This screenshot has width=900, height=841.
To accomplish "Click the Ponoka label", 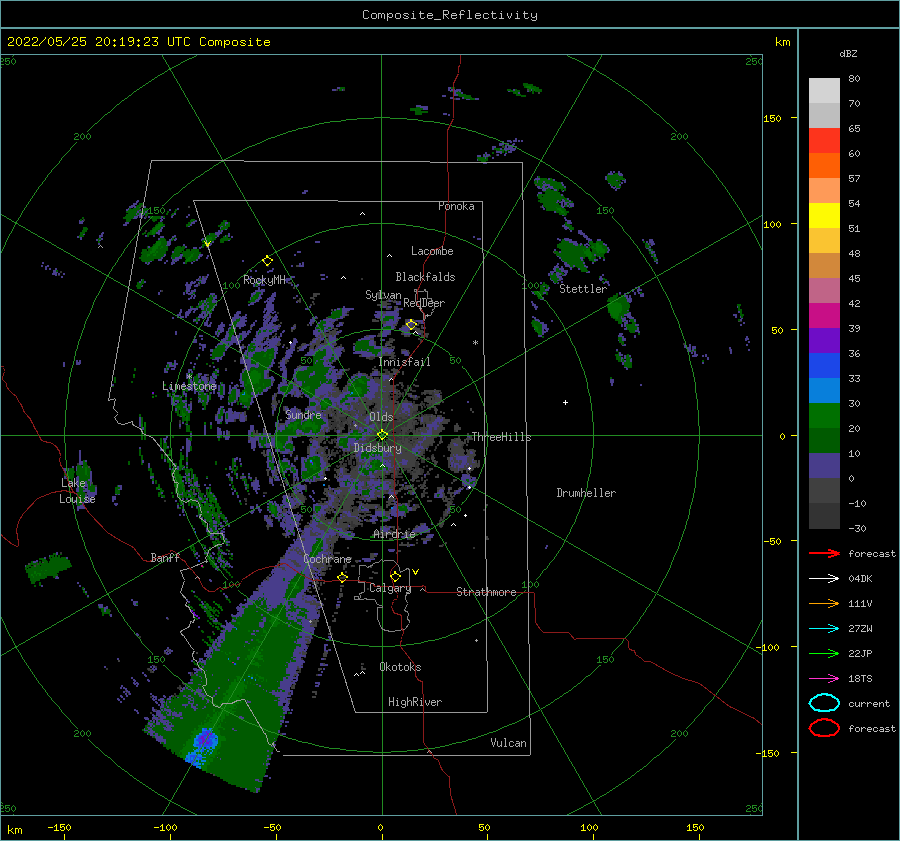I will 456,206.
